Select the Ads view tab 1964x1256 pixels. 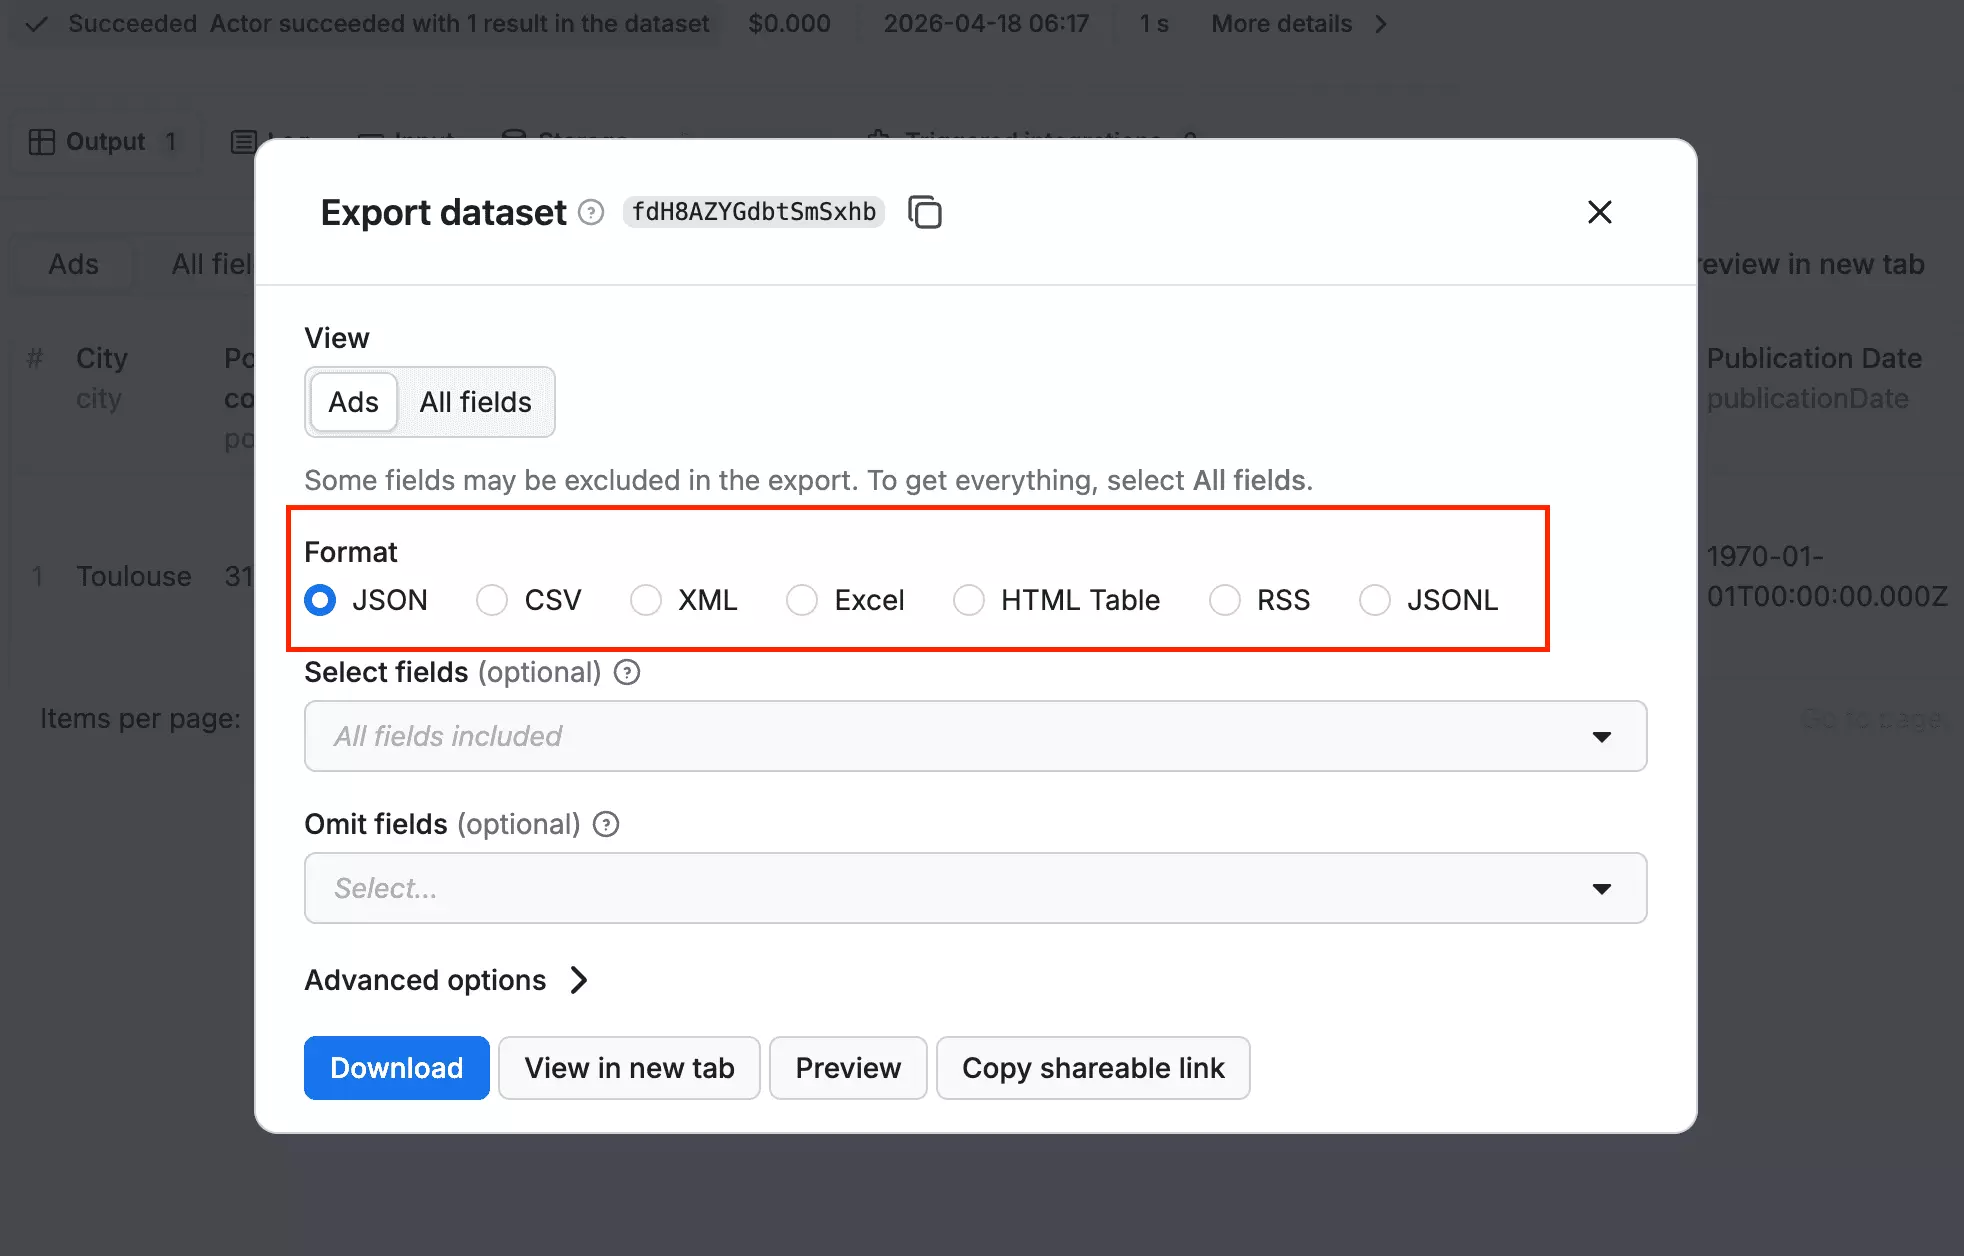pos(352,402)
